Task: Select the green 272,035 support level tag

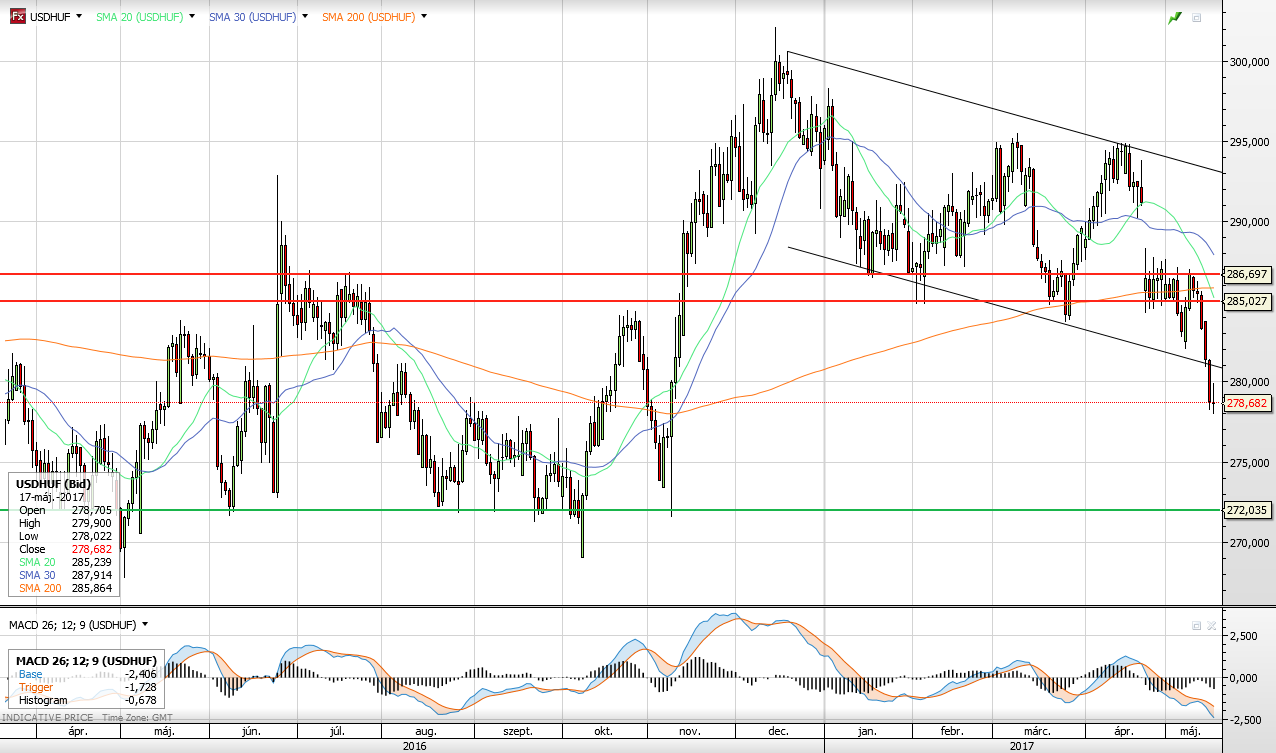Action: [1247, 510]
